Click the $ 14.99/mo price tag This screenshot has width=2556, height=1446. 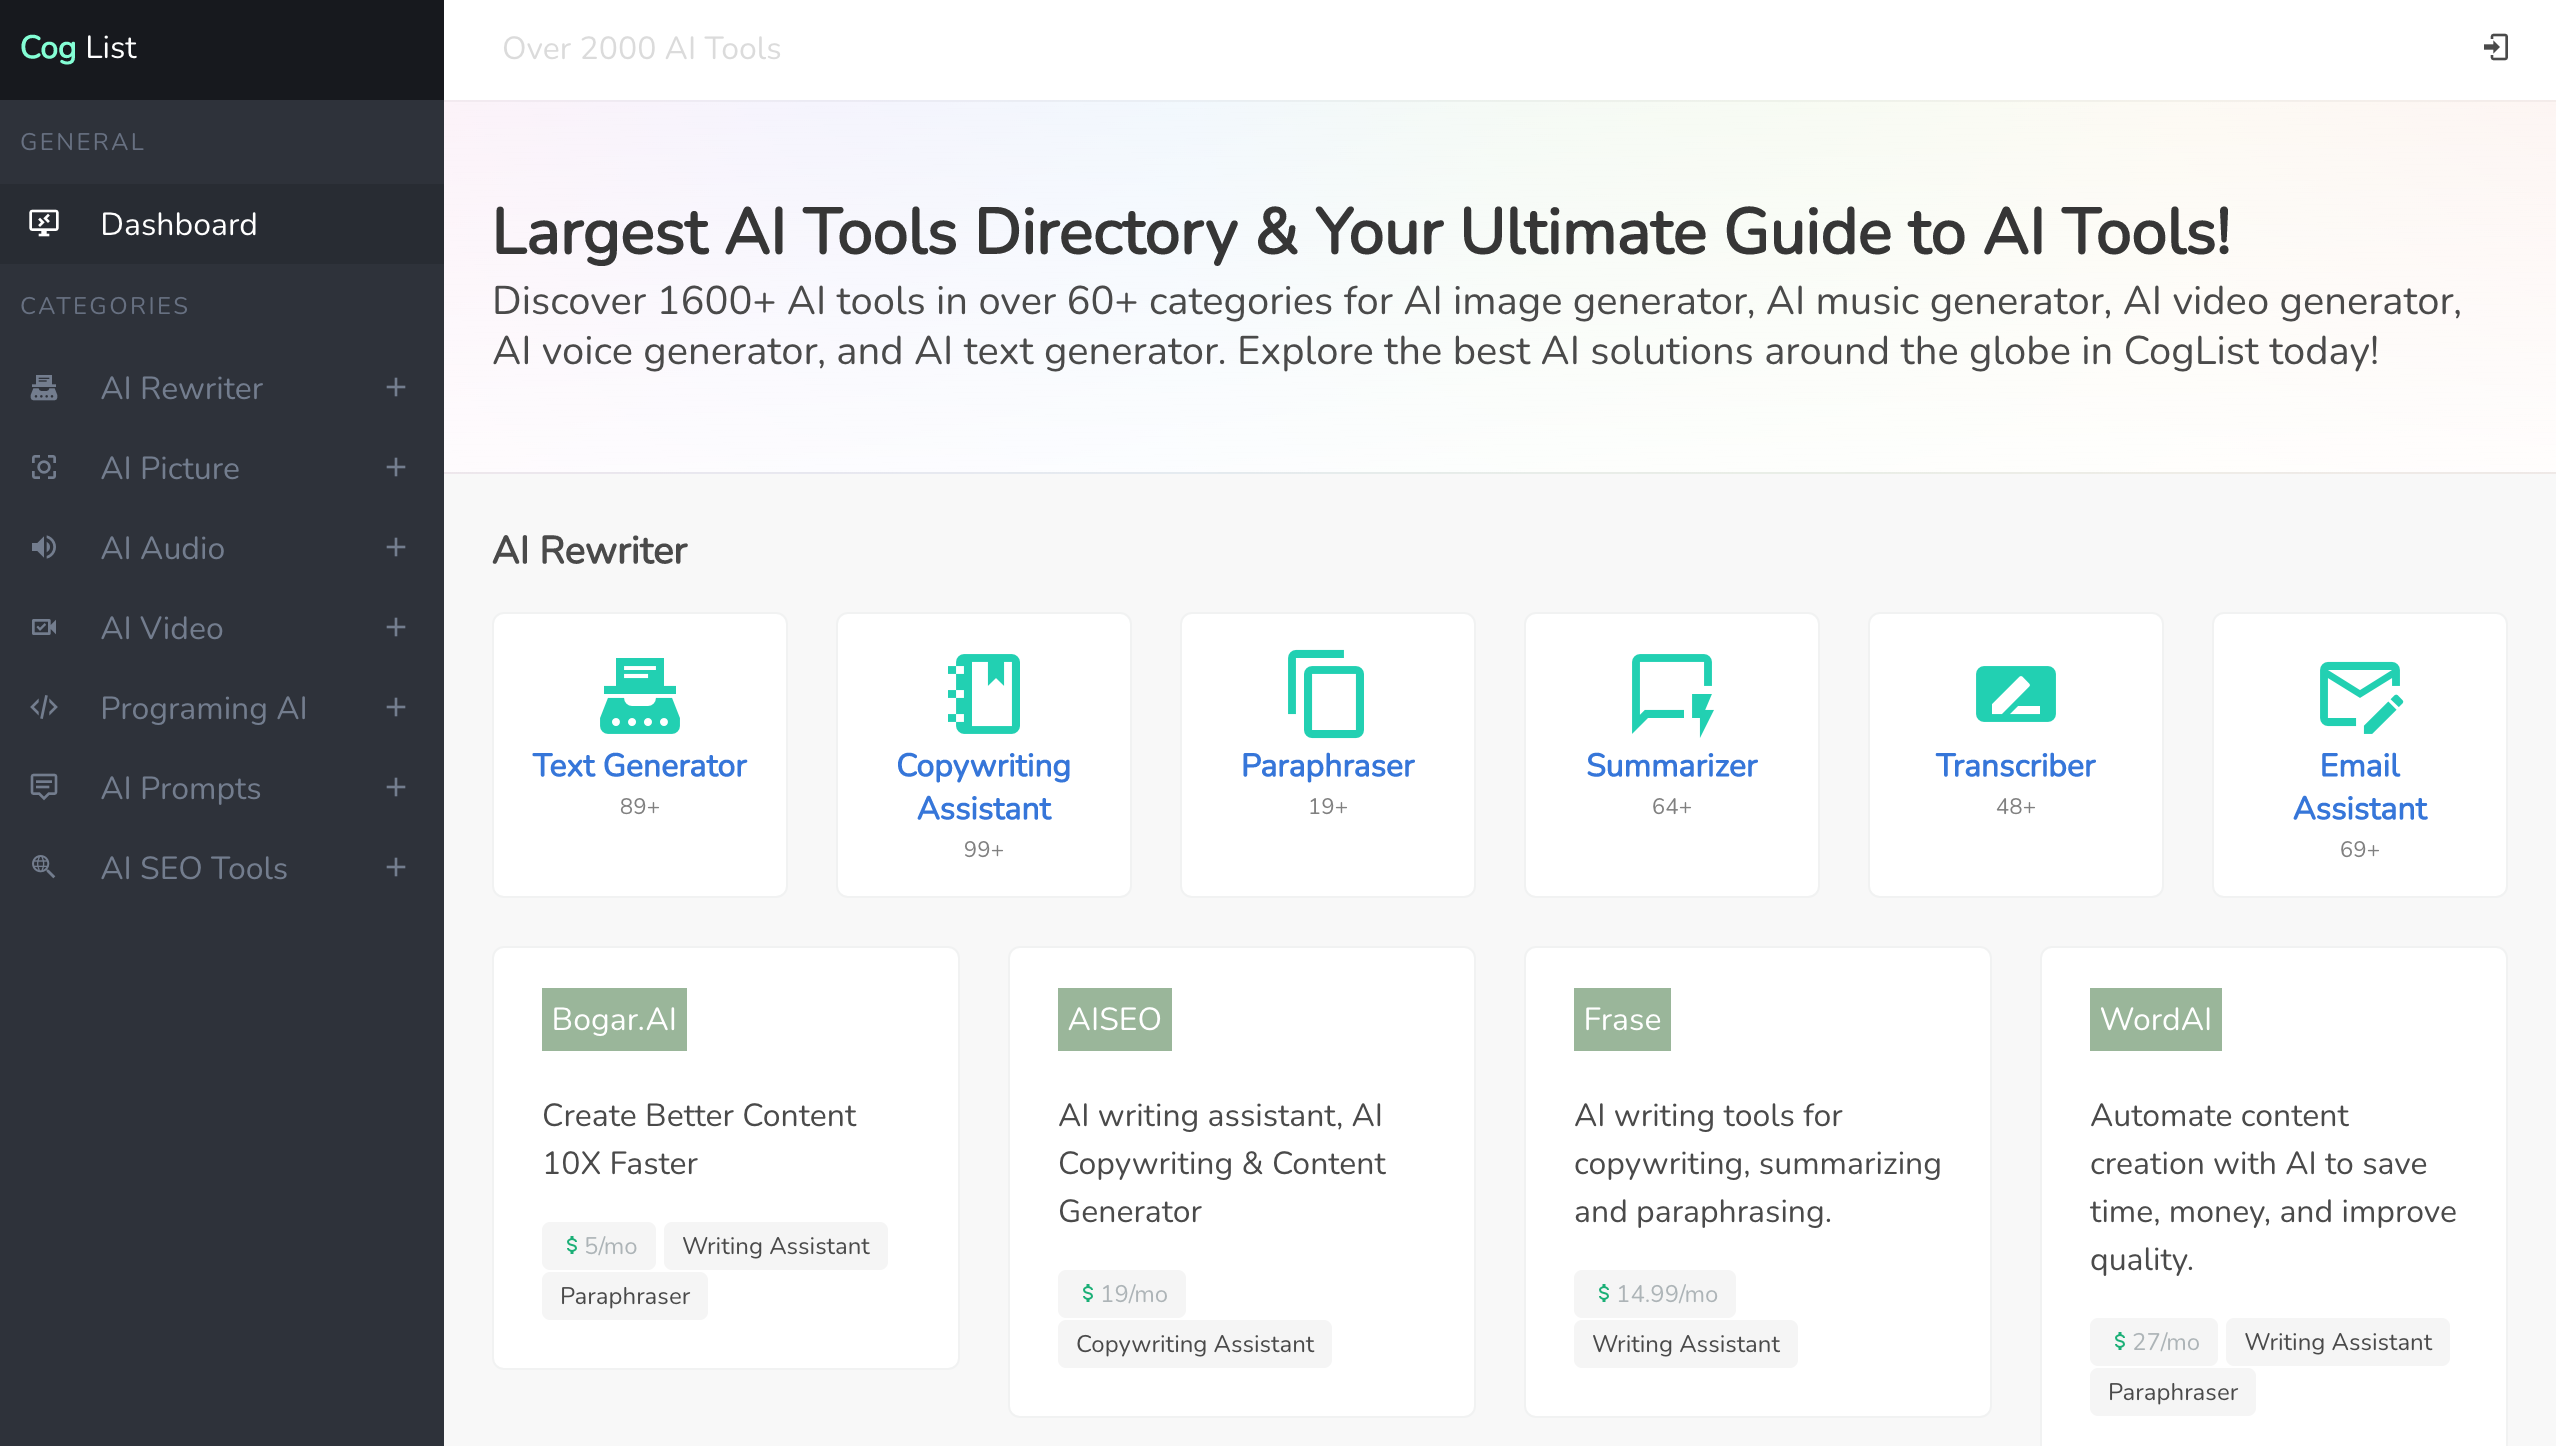pos(1655,1293)
